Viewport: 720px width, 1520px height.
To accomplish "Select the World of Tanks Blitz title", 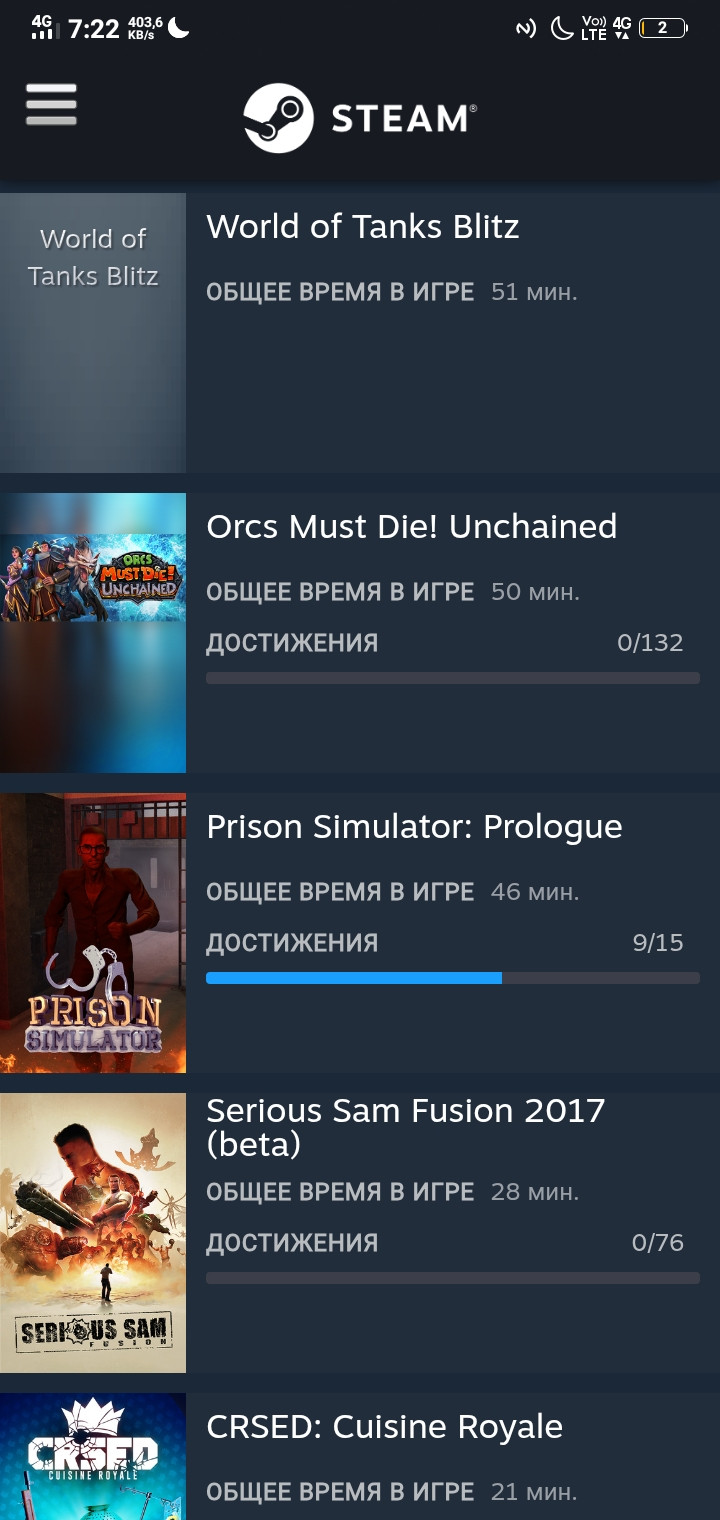I will coord(363,227).
